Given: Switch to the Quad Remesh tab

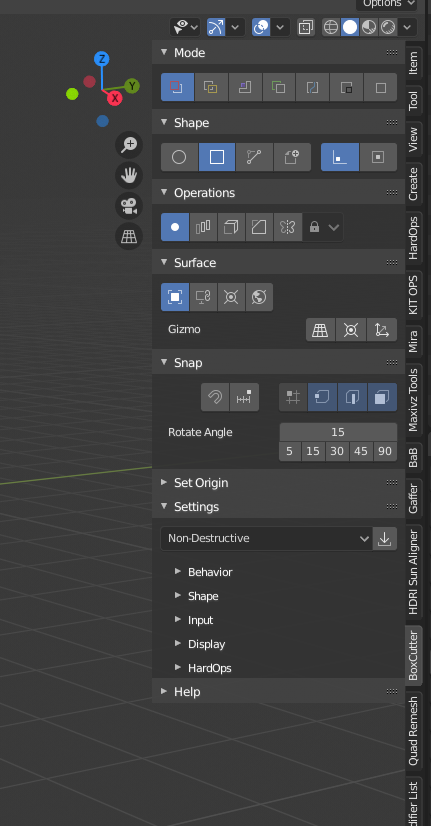Looking at the screenshot, I should (x=414, y=731).
